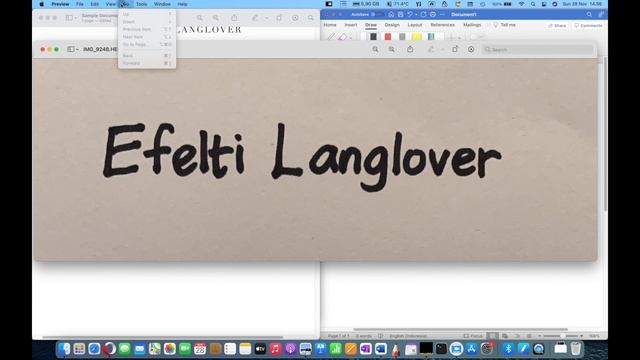Open Music app from the Dock

(275, 349)
